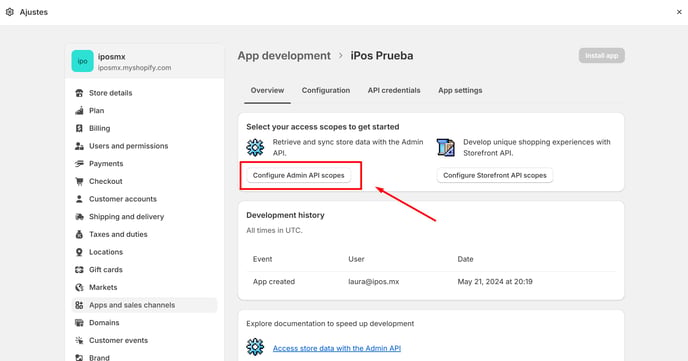Click the Taxes and duties icon

pyautogui.click(x=79, y=234)
